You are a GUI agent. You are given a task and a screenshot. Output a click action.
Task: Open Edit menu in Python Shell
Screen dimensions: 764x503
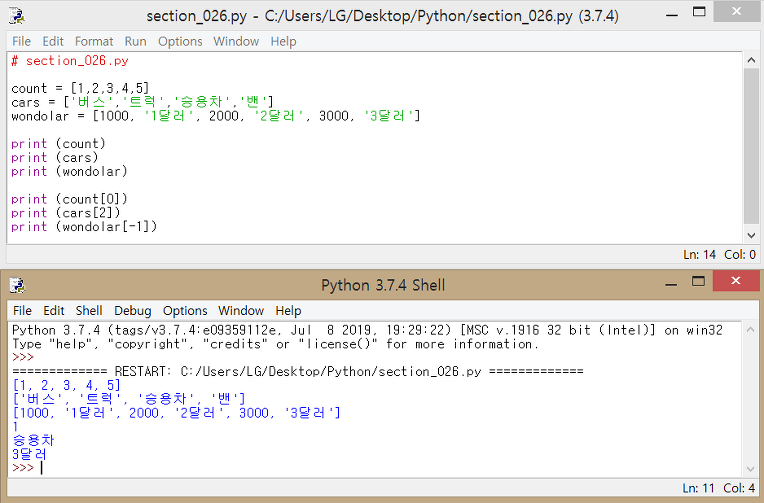(54, 310)
